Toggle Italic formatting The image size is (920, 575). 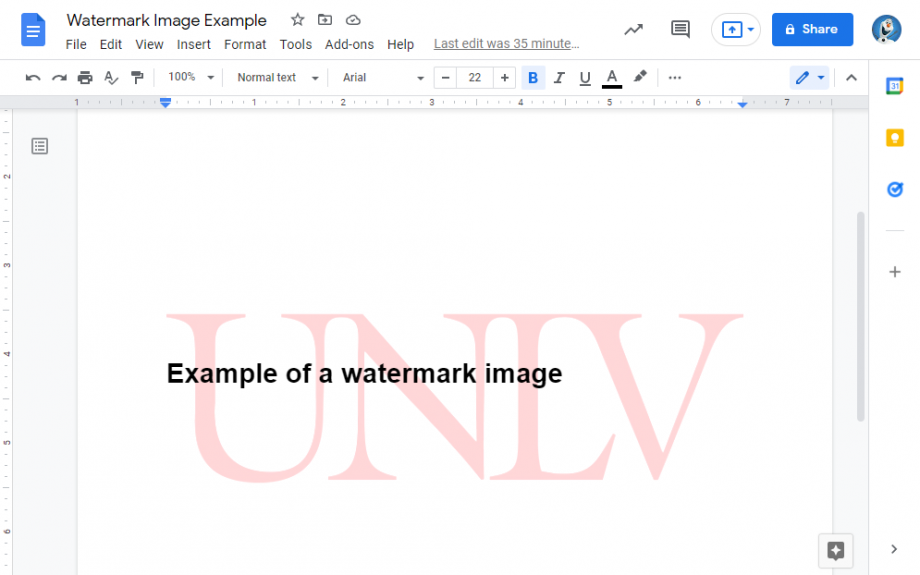[559, 77]
